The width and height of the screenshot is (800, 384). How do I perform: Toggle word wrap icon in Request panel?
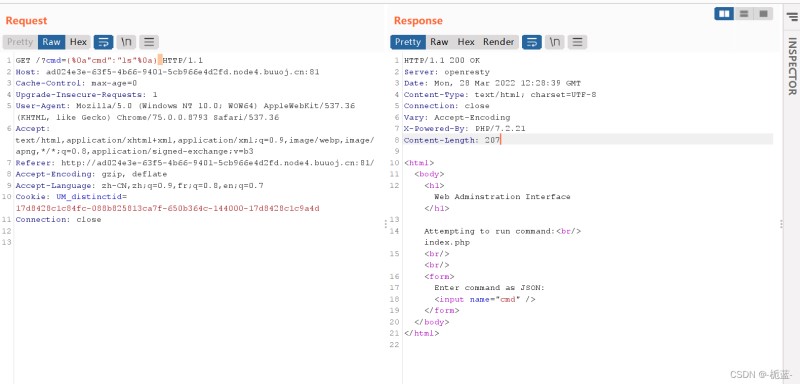click(x=104, y=42)
